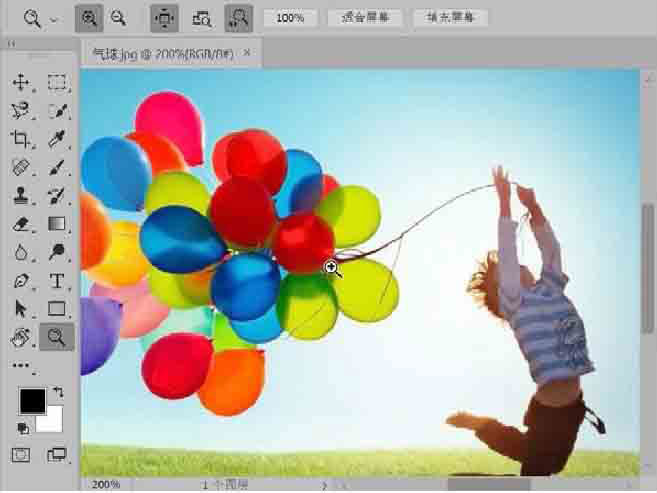Select the Quick Selection tool

[57, 111]
